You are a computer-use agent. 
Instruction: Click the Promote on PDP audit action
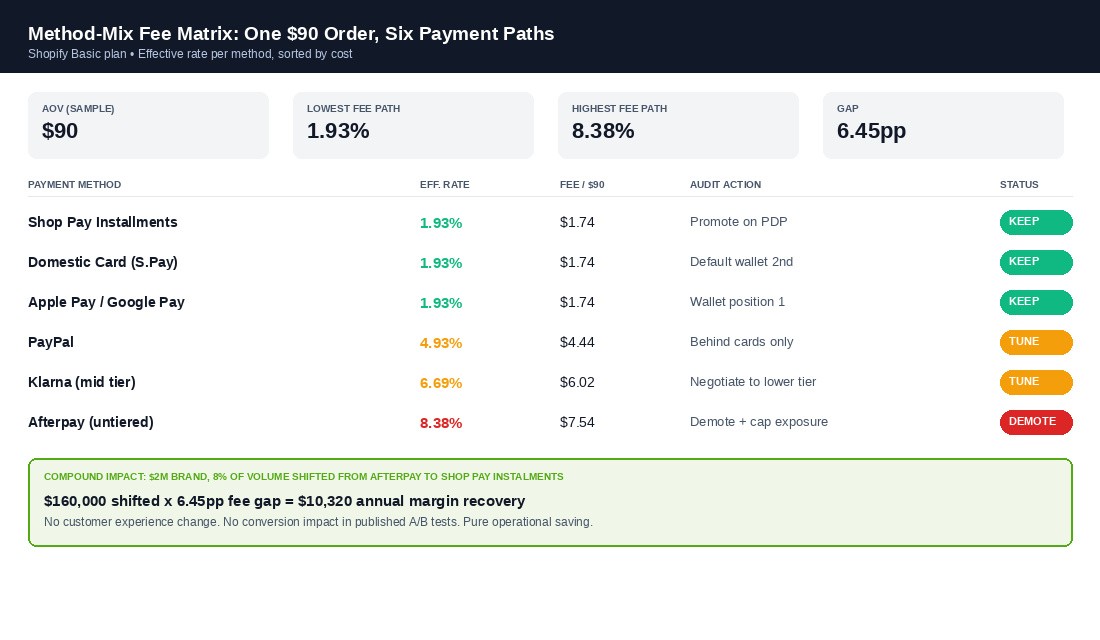[738, 222]
